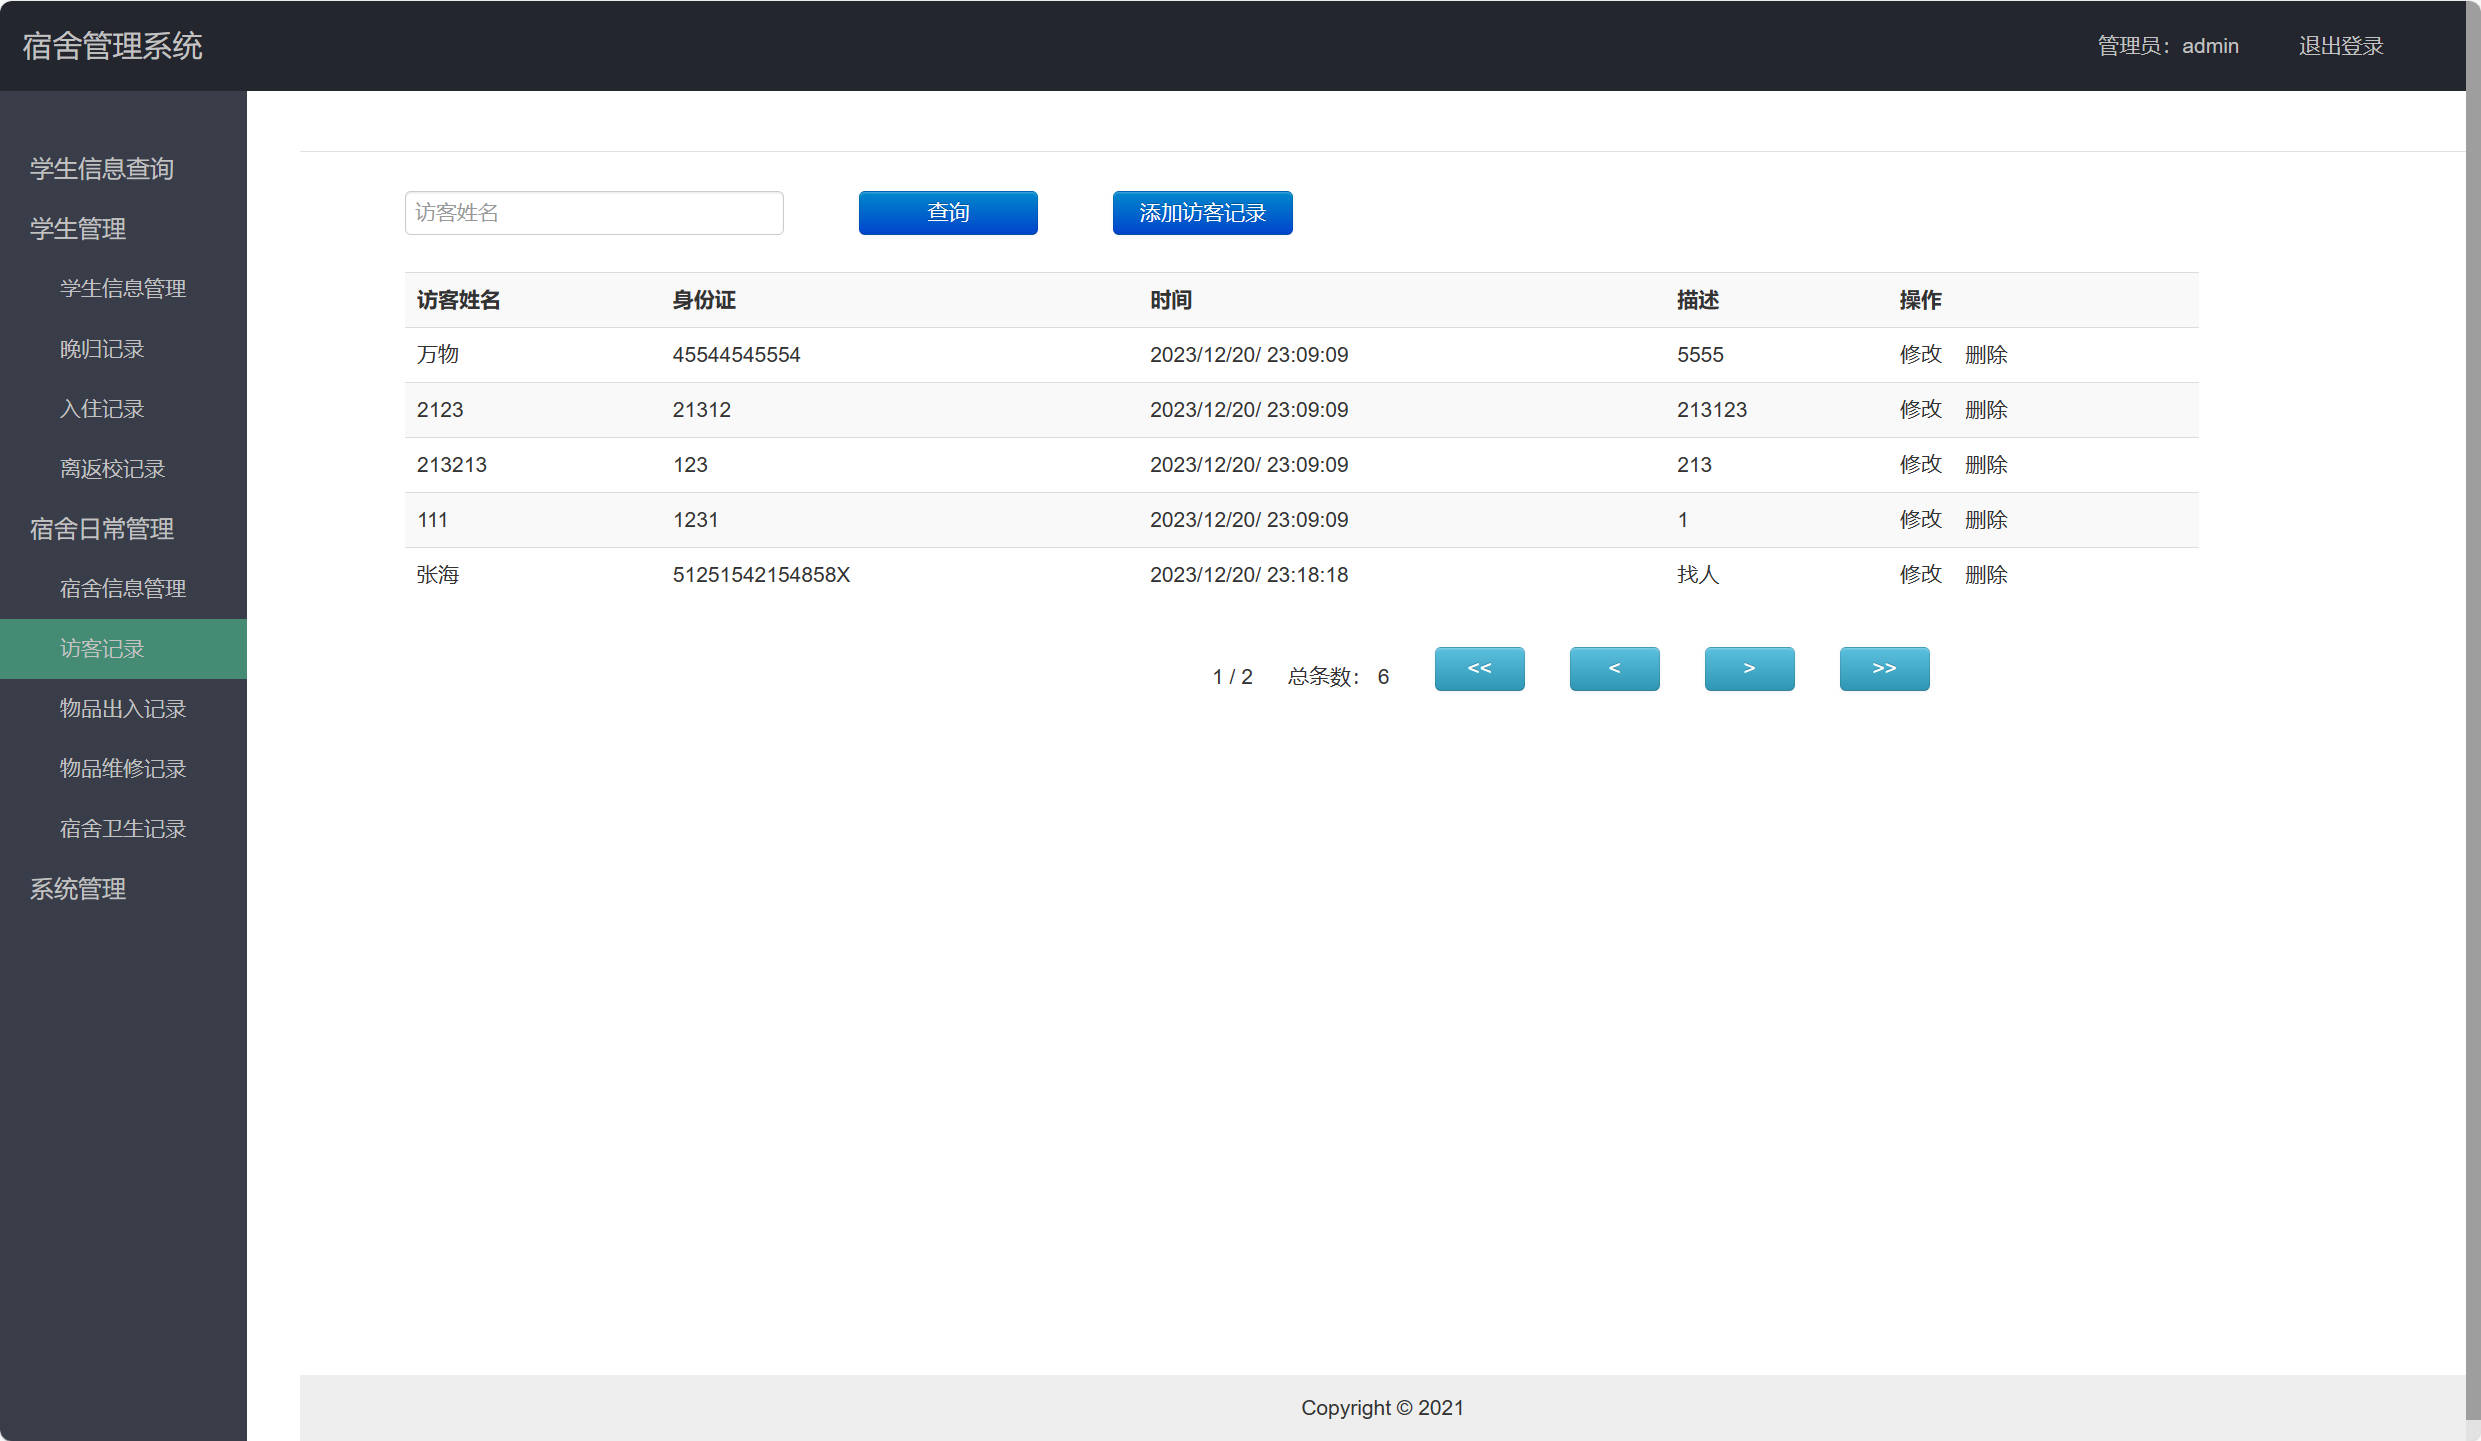Expand the 学生管理 sidebar section
The height and width of the screenshot is (1441, 2481).
[78, 229]
